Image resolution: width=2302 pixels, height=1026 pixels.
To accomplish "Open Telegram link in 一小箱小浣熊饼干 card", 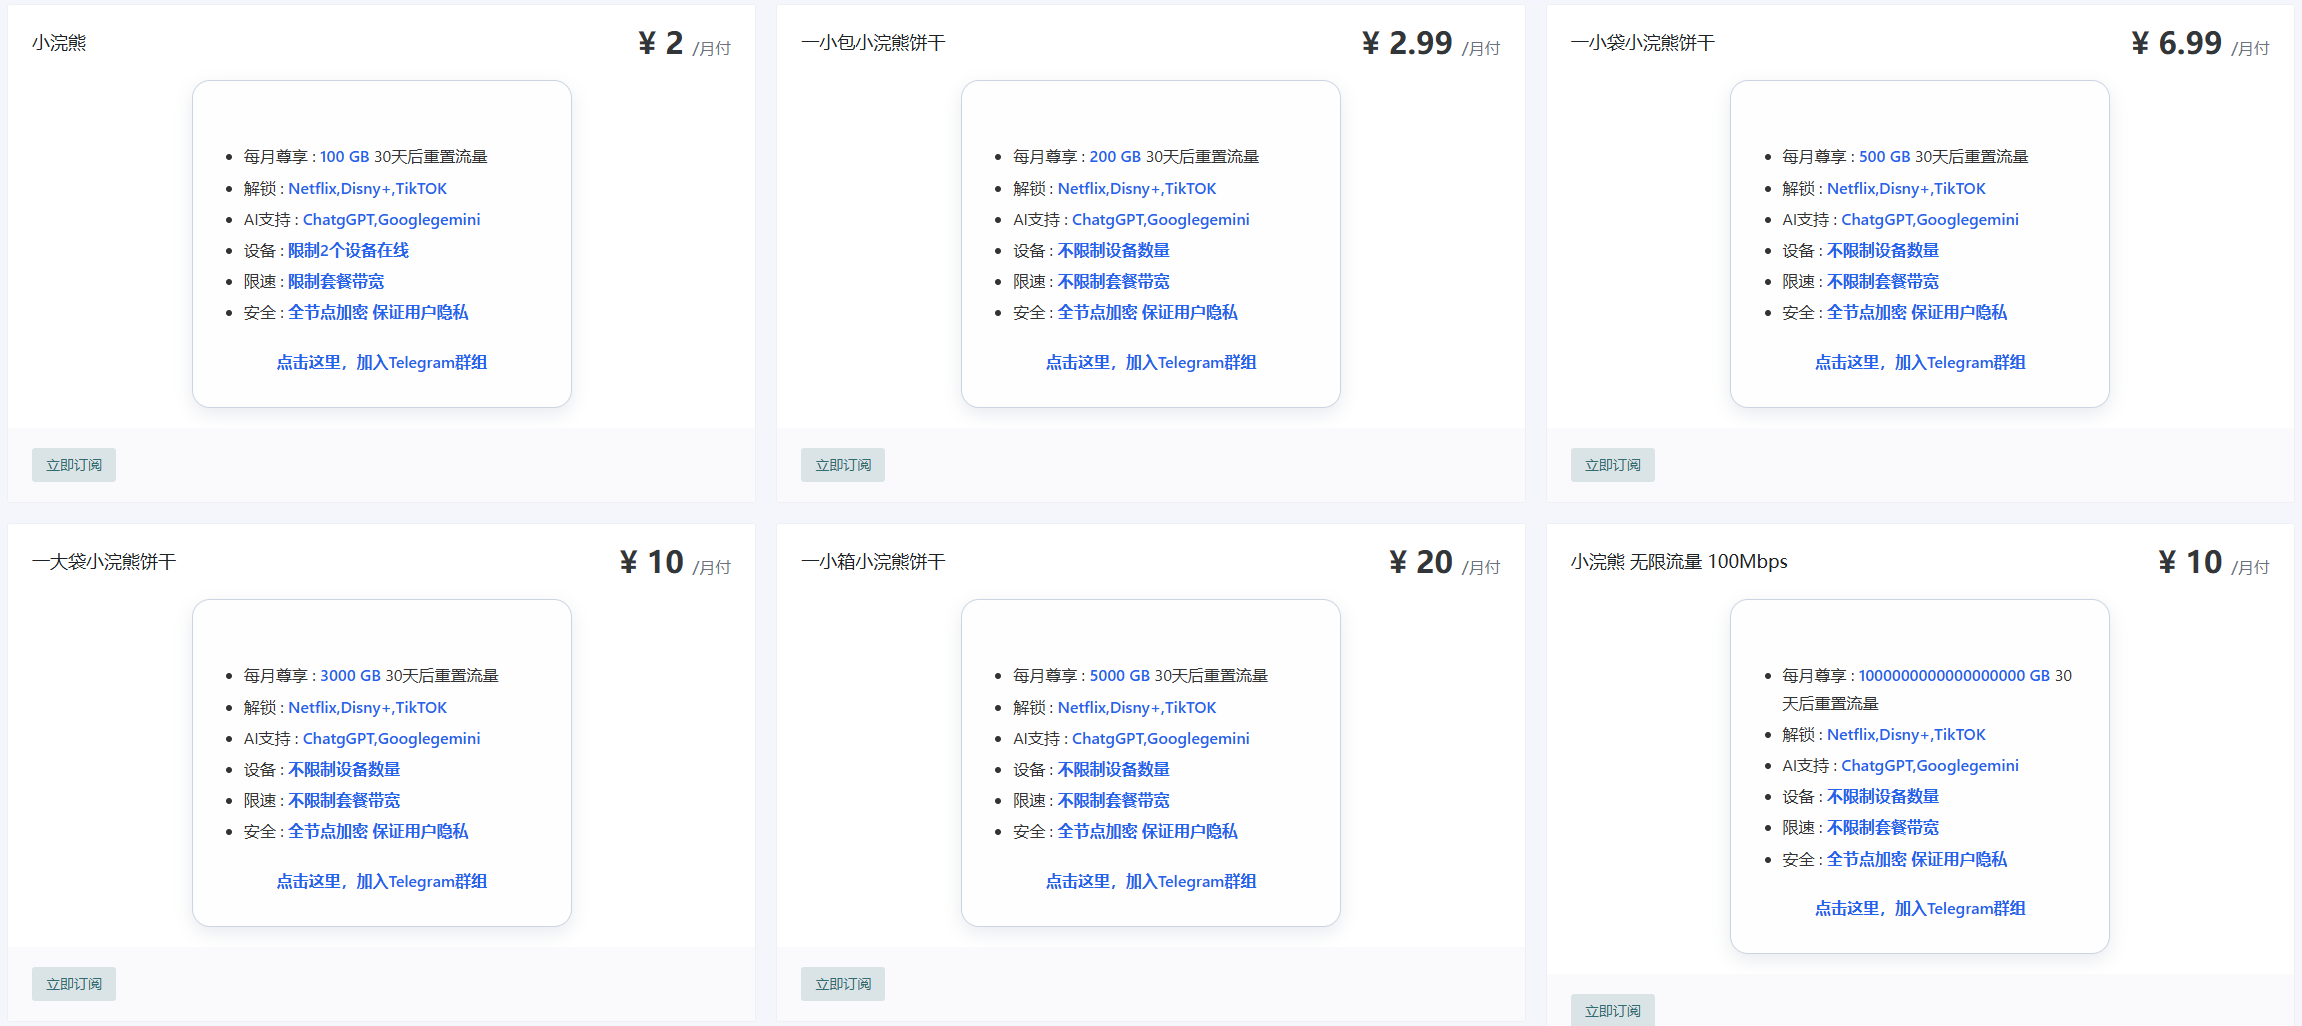I will click(x=1151, y=881).
